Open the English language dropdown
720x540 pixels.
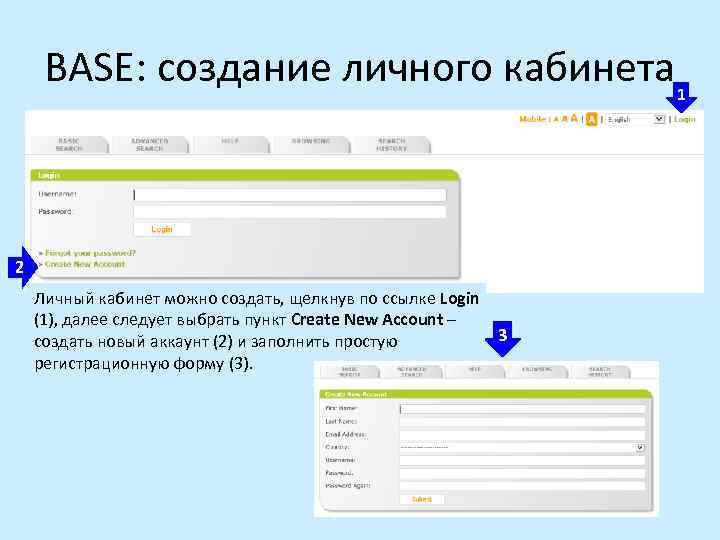(x=636, y=119)
